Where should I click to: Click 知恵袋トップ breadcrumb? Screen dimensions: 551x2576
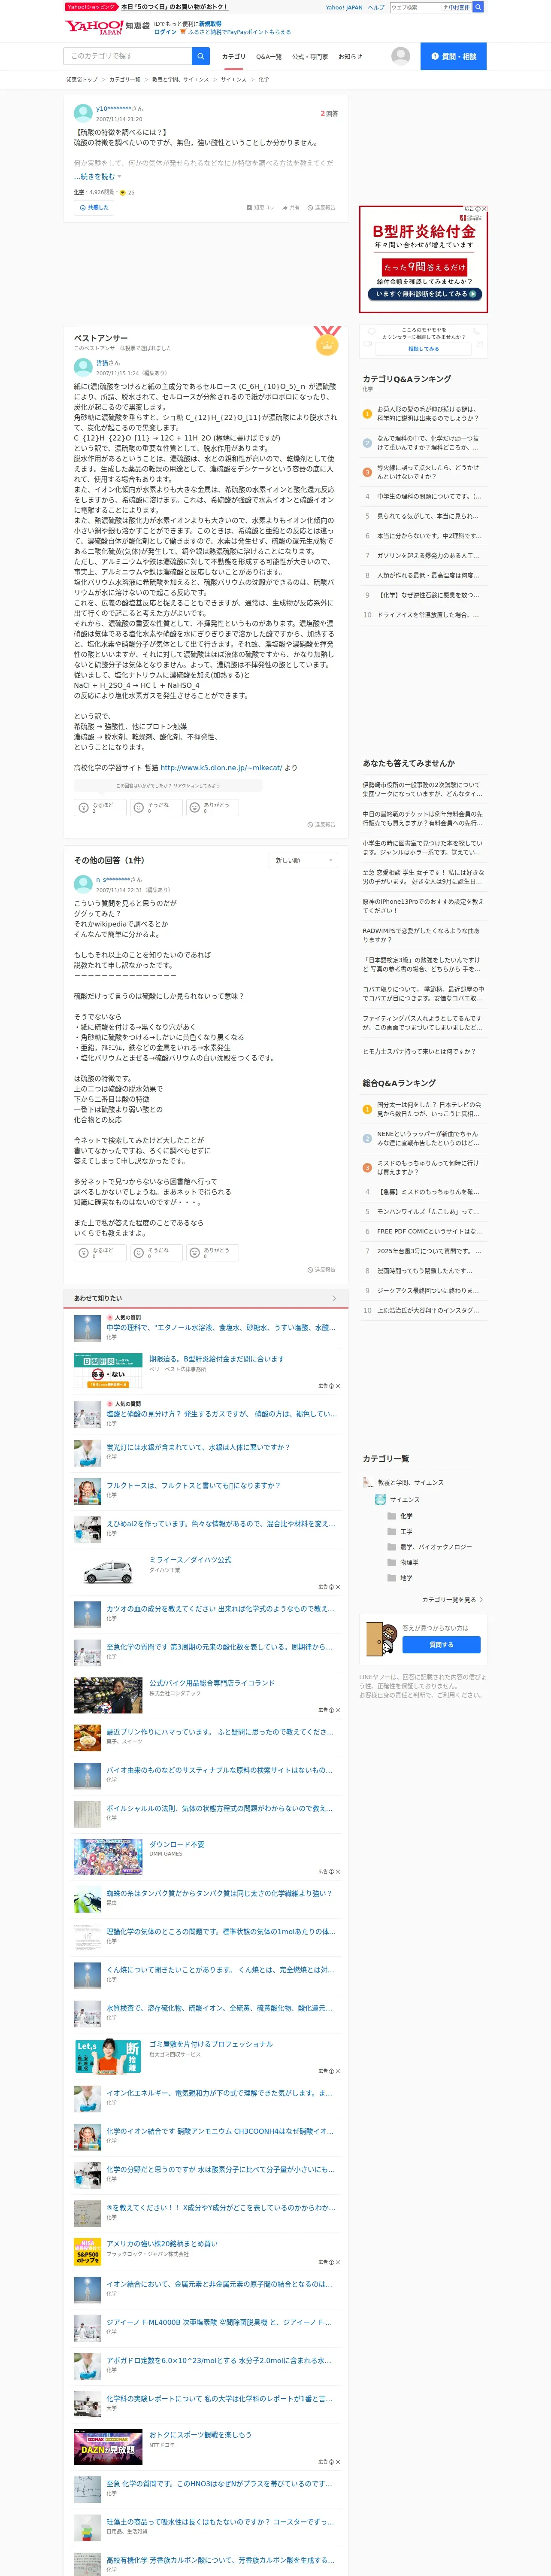[x=82, y=79]
